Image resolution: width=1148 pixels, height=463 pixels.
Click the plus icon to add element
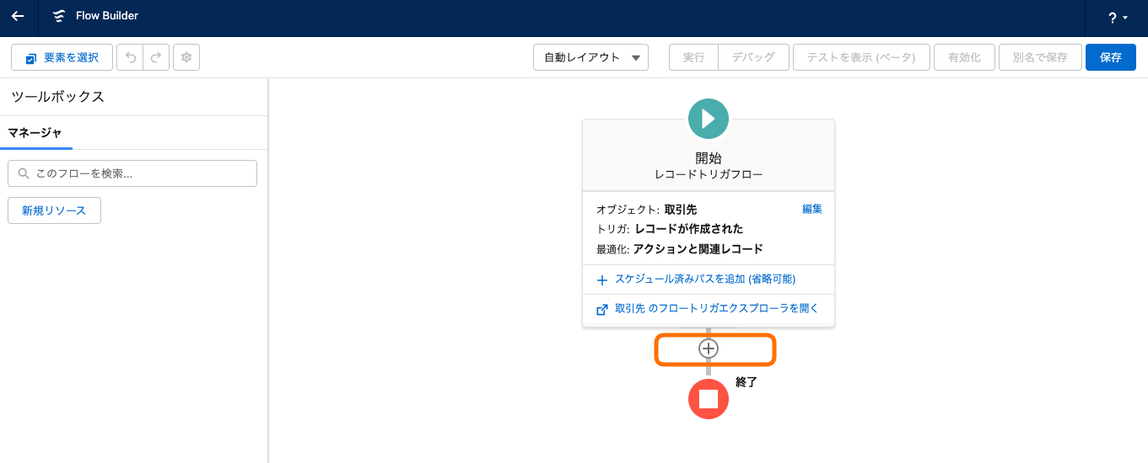click(x=708, y=349)
